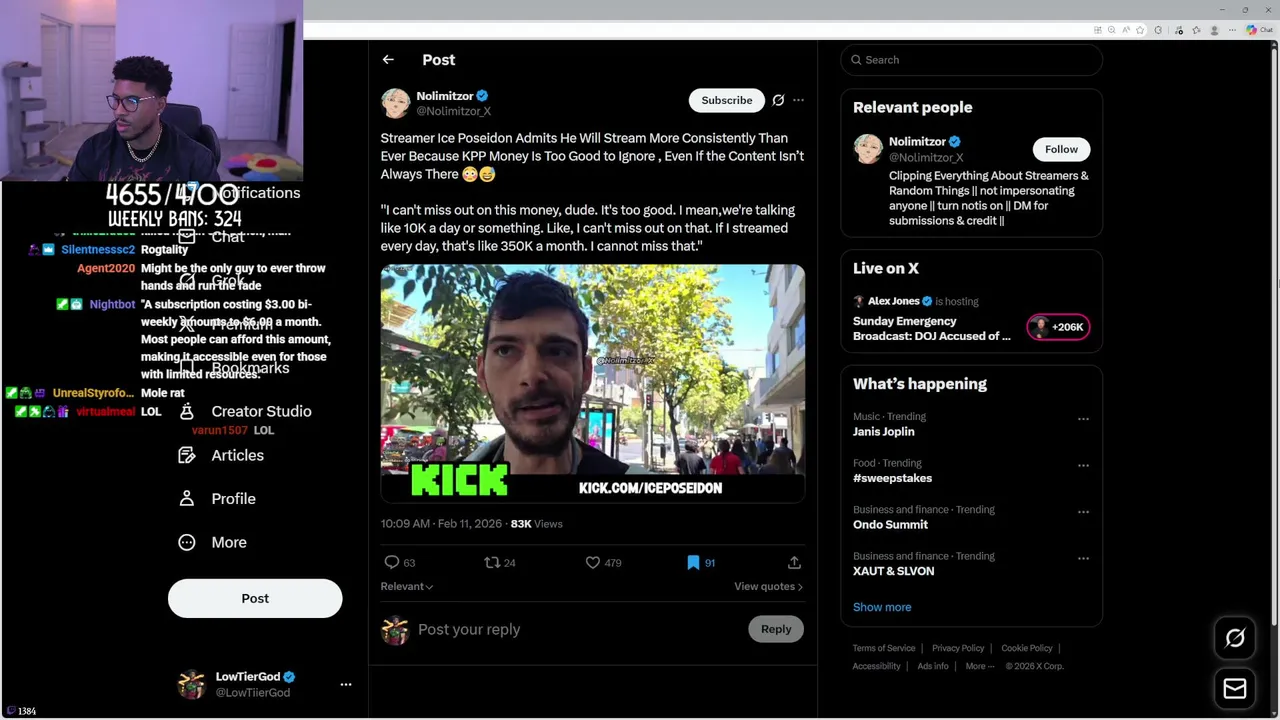Open View quotes link
1280x720 pixels.
point(768,587)
